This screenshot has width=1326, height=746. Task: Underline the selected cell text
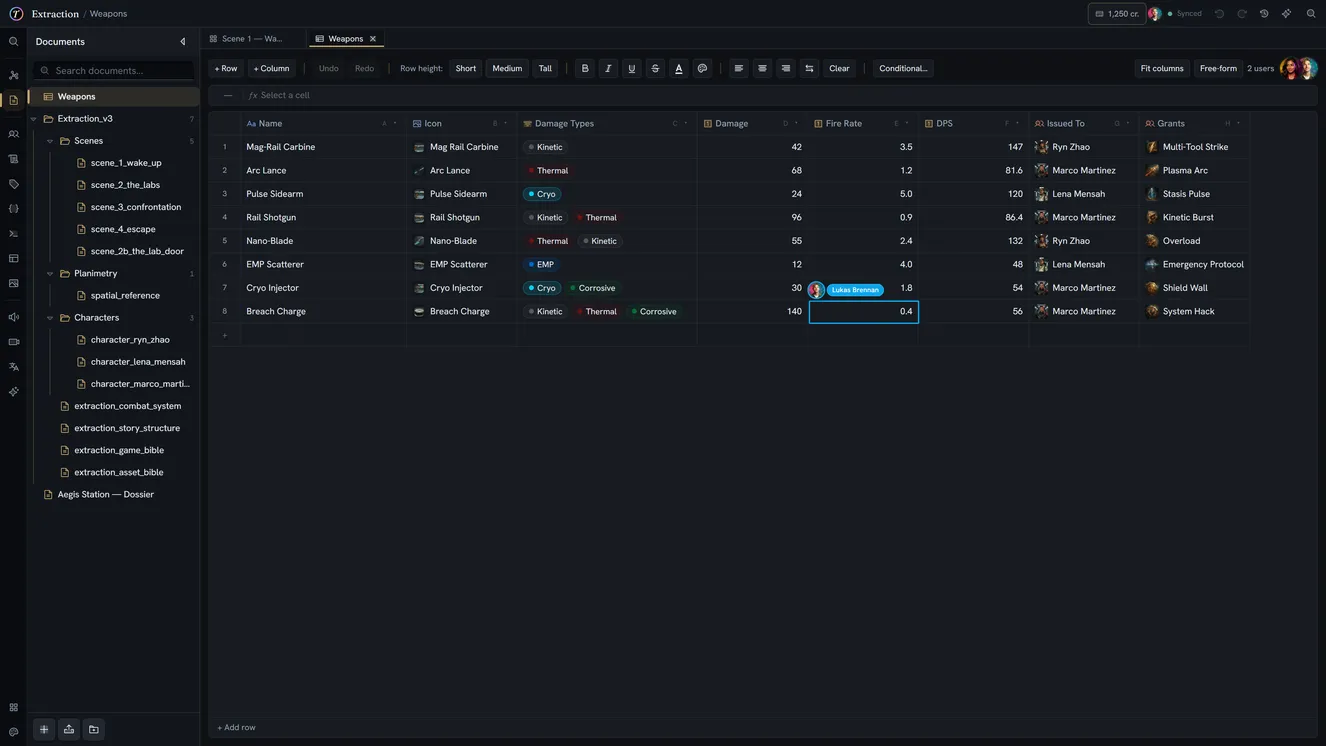coord(632,69)
